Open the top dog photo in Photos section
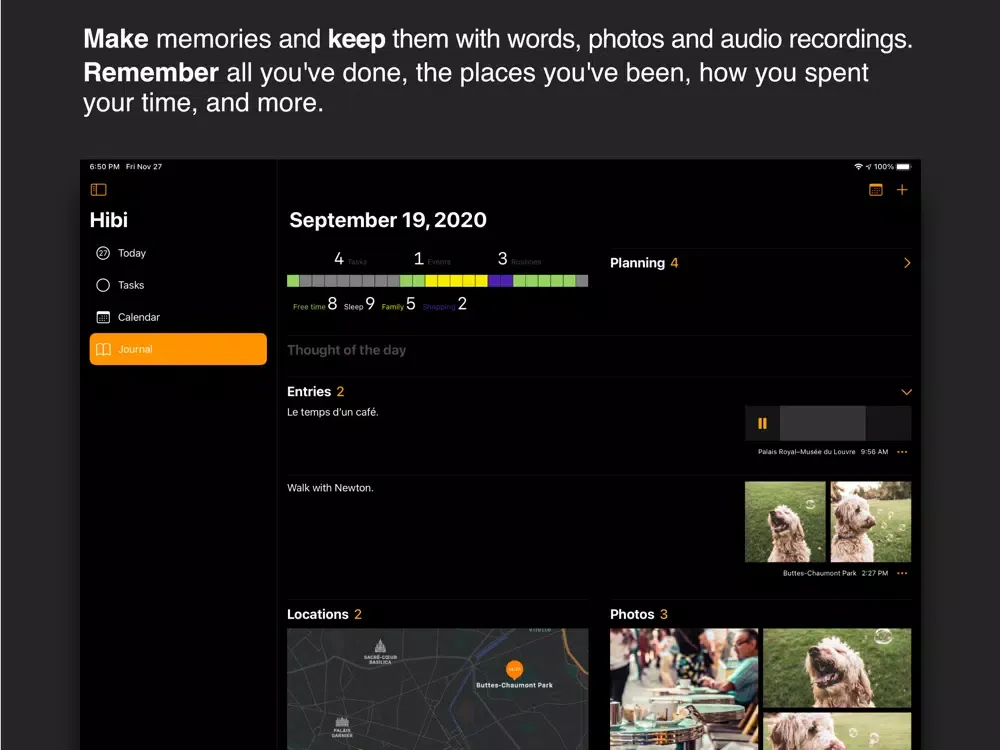Image resolution: width=1000 pixels, height=750 pixels. (x=837, y=668)
